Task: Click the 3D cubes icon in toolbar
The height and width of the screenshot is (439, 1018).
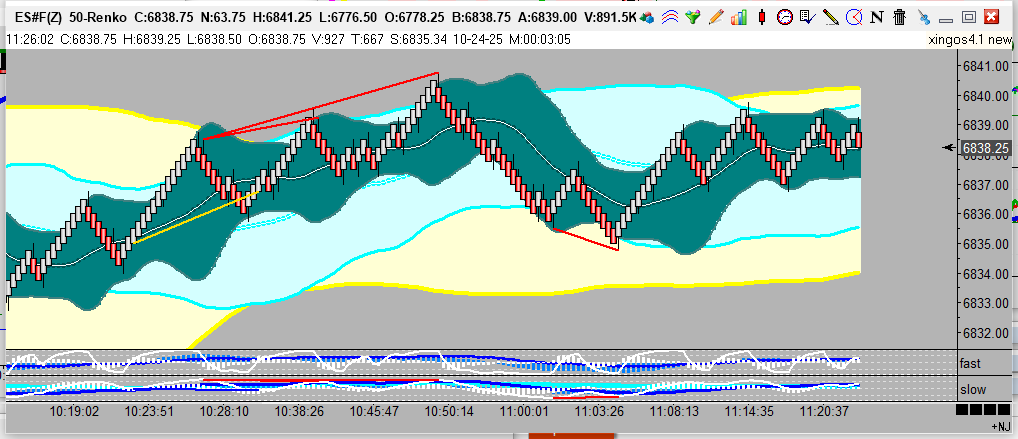Action: [647, 17]
